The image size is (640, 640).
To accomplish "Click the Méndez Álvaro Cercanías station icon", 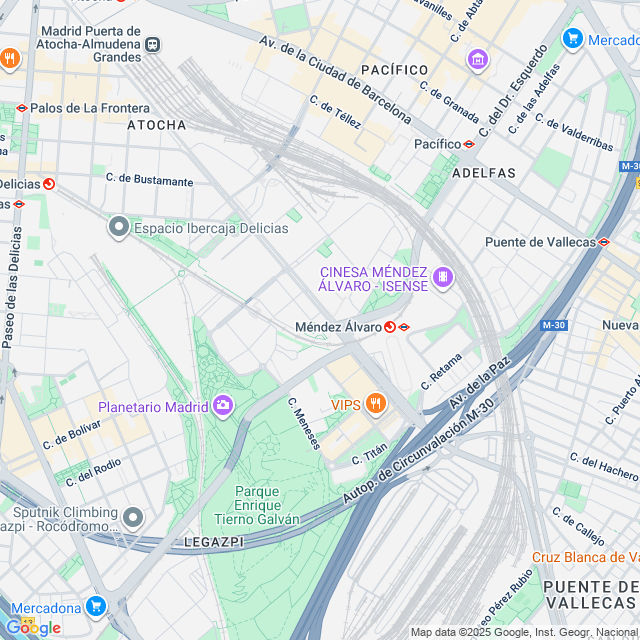I will click(x=390, y=327).
